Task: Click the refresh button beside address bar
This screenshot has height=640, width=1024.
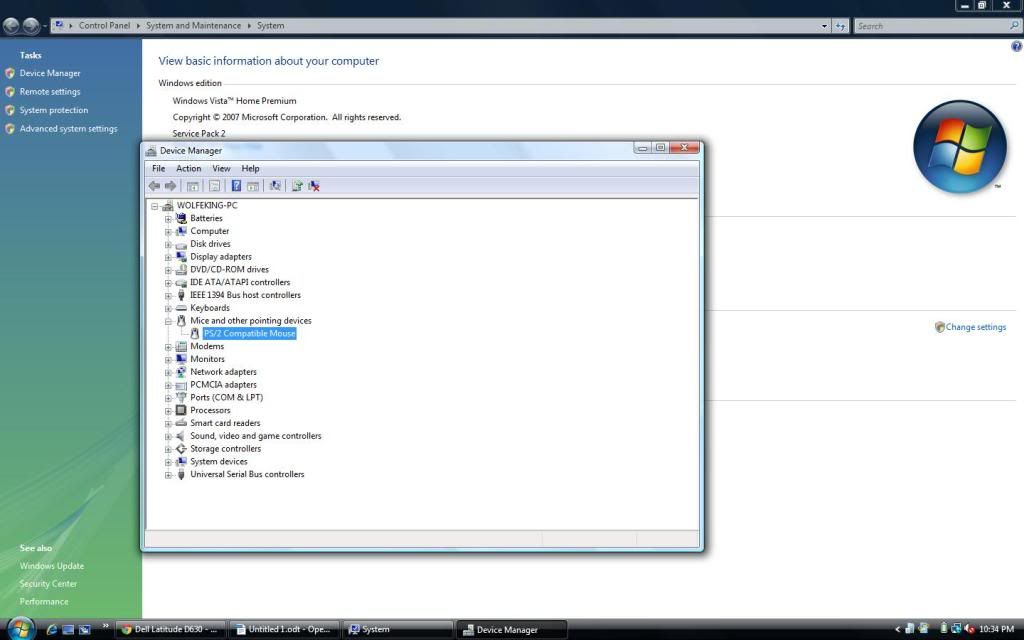Action: [840, 26]
